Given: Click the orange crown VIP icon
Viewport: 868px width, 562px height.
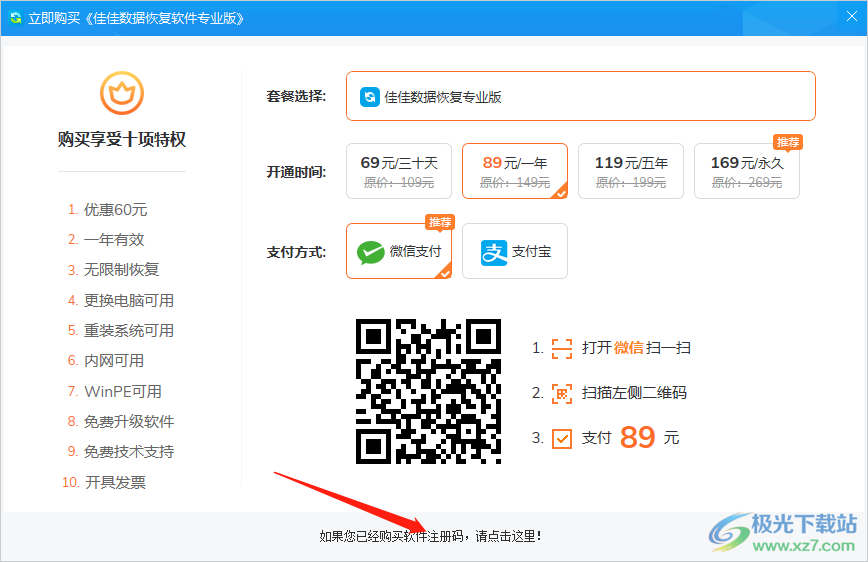Looking at the screenshot, I should click(x=122, y=93).
